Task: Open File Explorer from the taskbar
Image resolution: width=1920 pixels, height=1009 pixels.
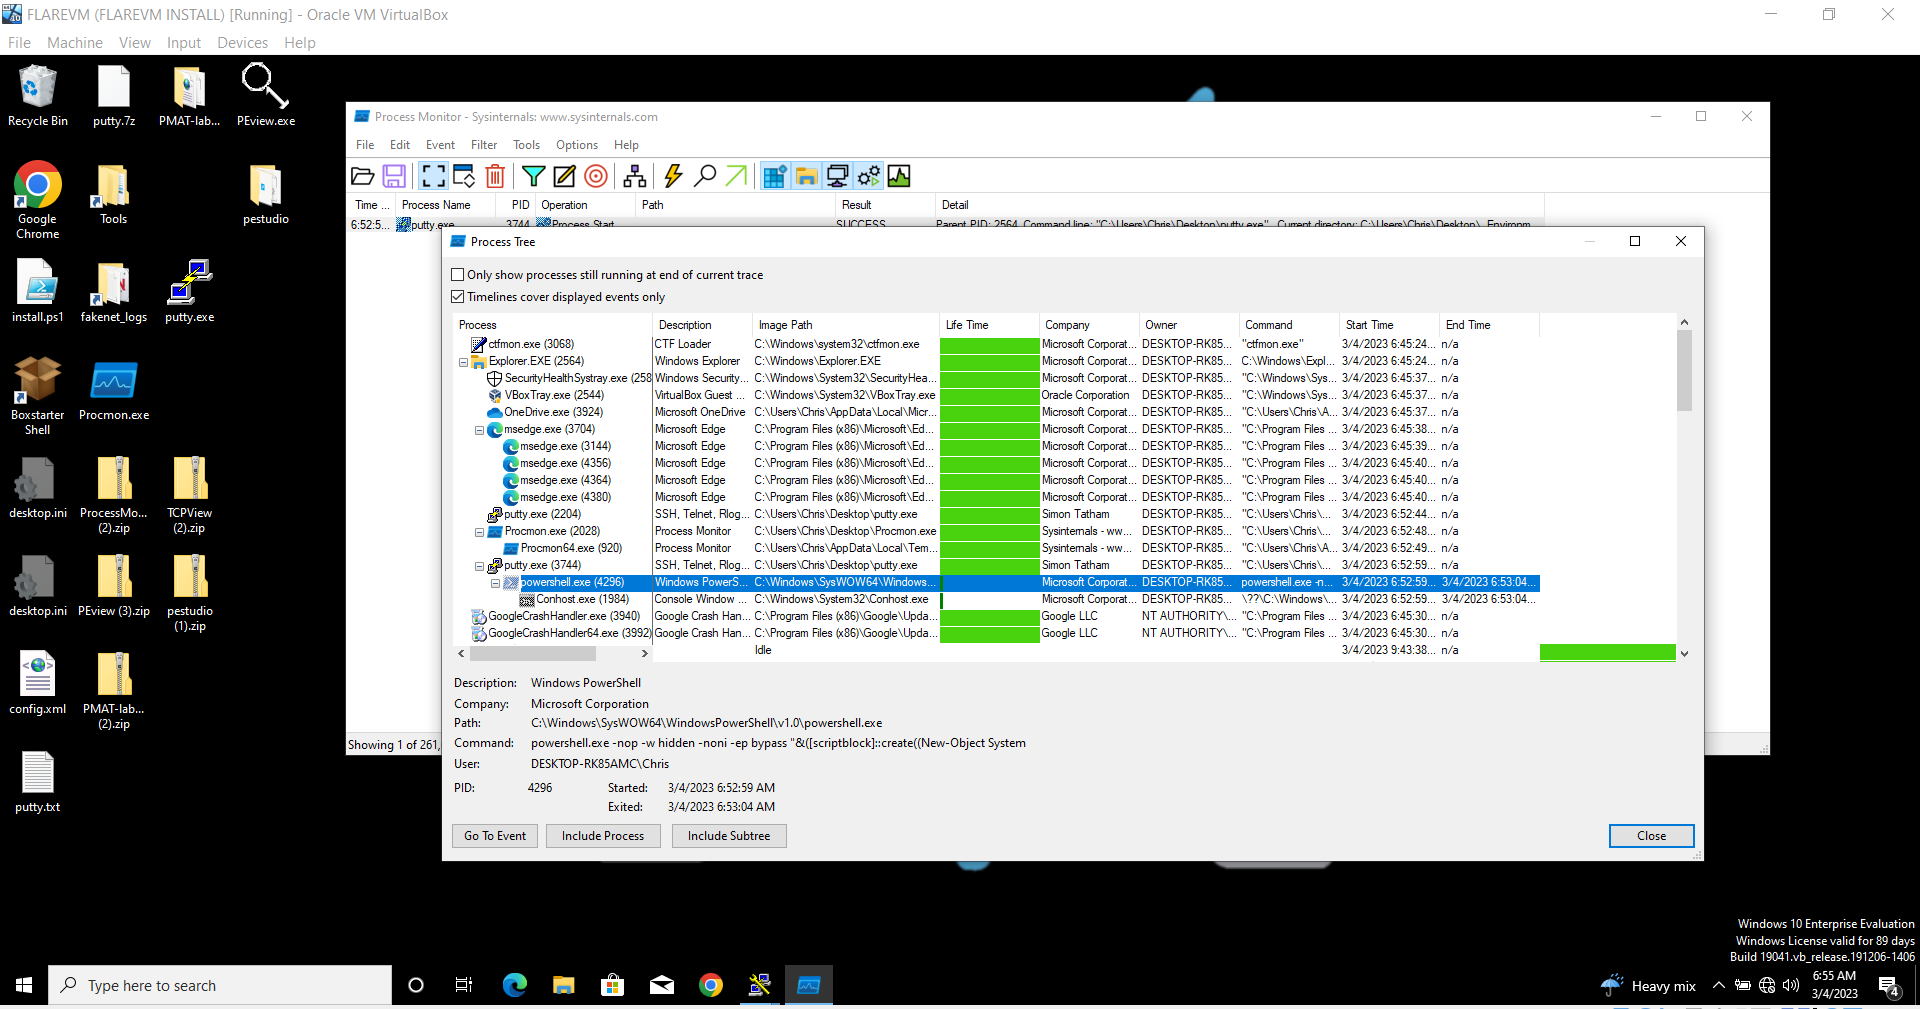Action: pyautogui.click(x=564, y=986)
